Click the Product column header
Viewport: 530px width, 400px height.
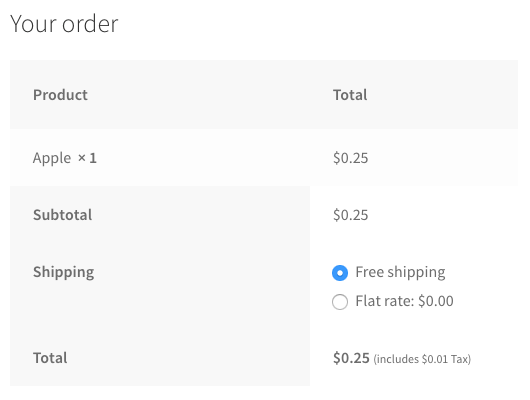[60, 95]
